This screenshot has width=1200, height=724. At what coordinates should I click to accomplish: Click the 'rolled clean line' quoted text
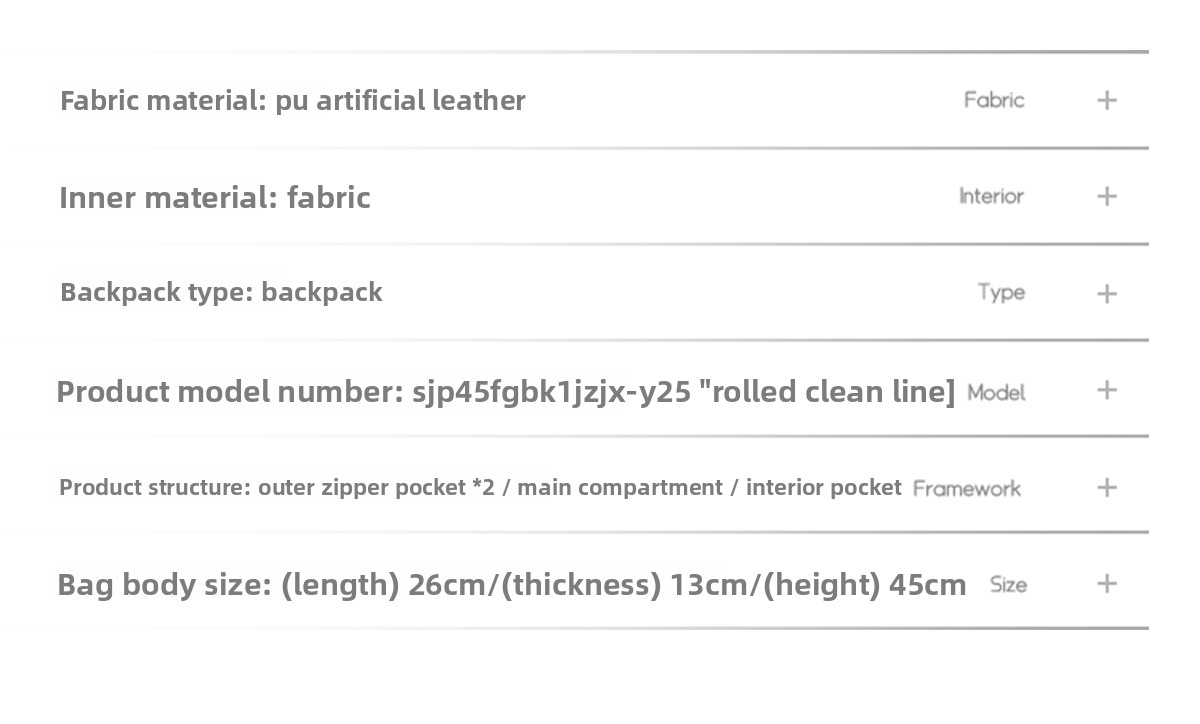pyautogui.click(x=827, y=392)
